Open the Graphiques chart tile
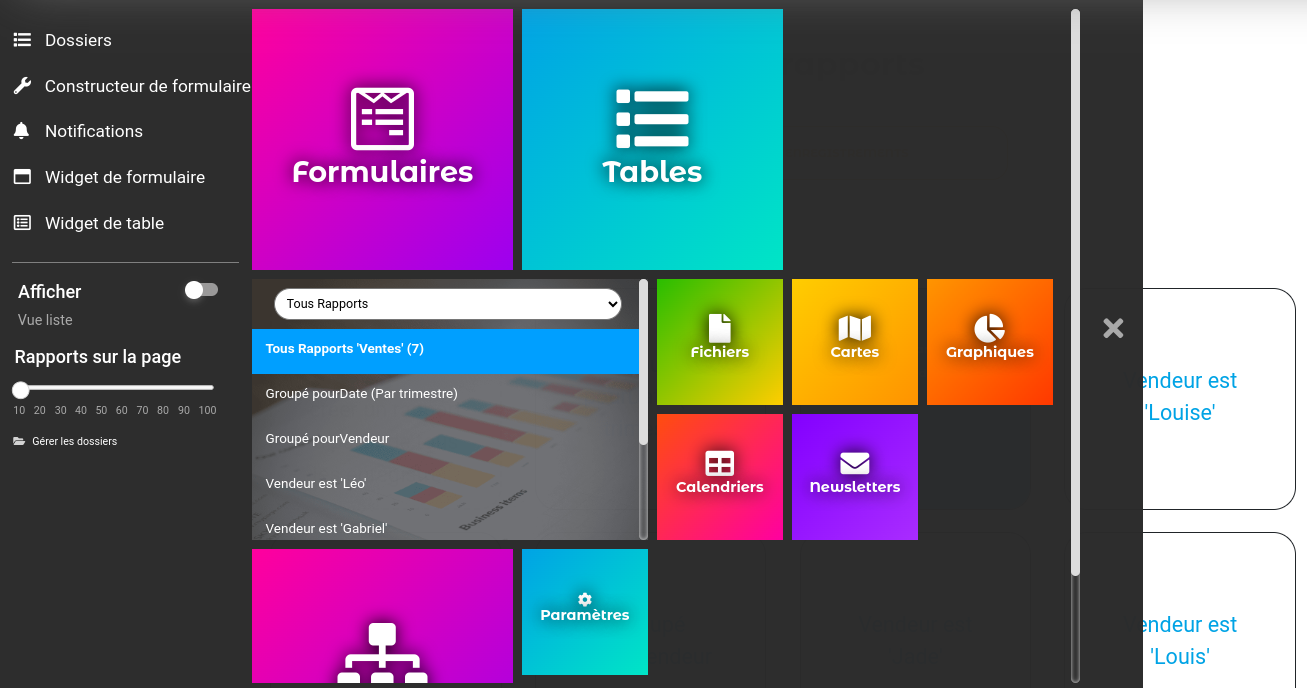1307x688 pixels. (x=989, y=341)
